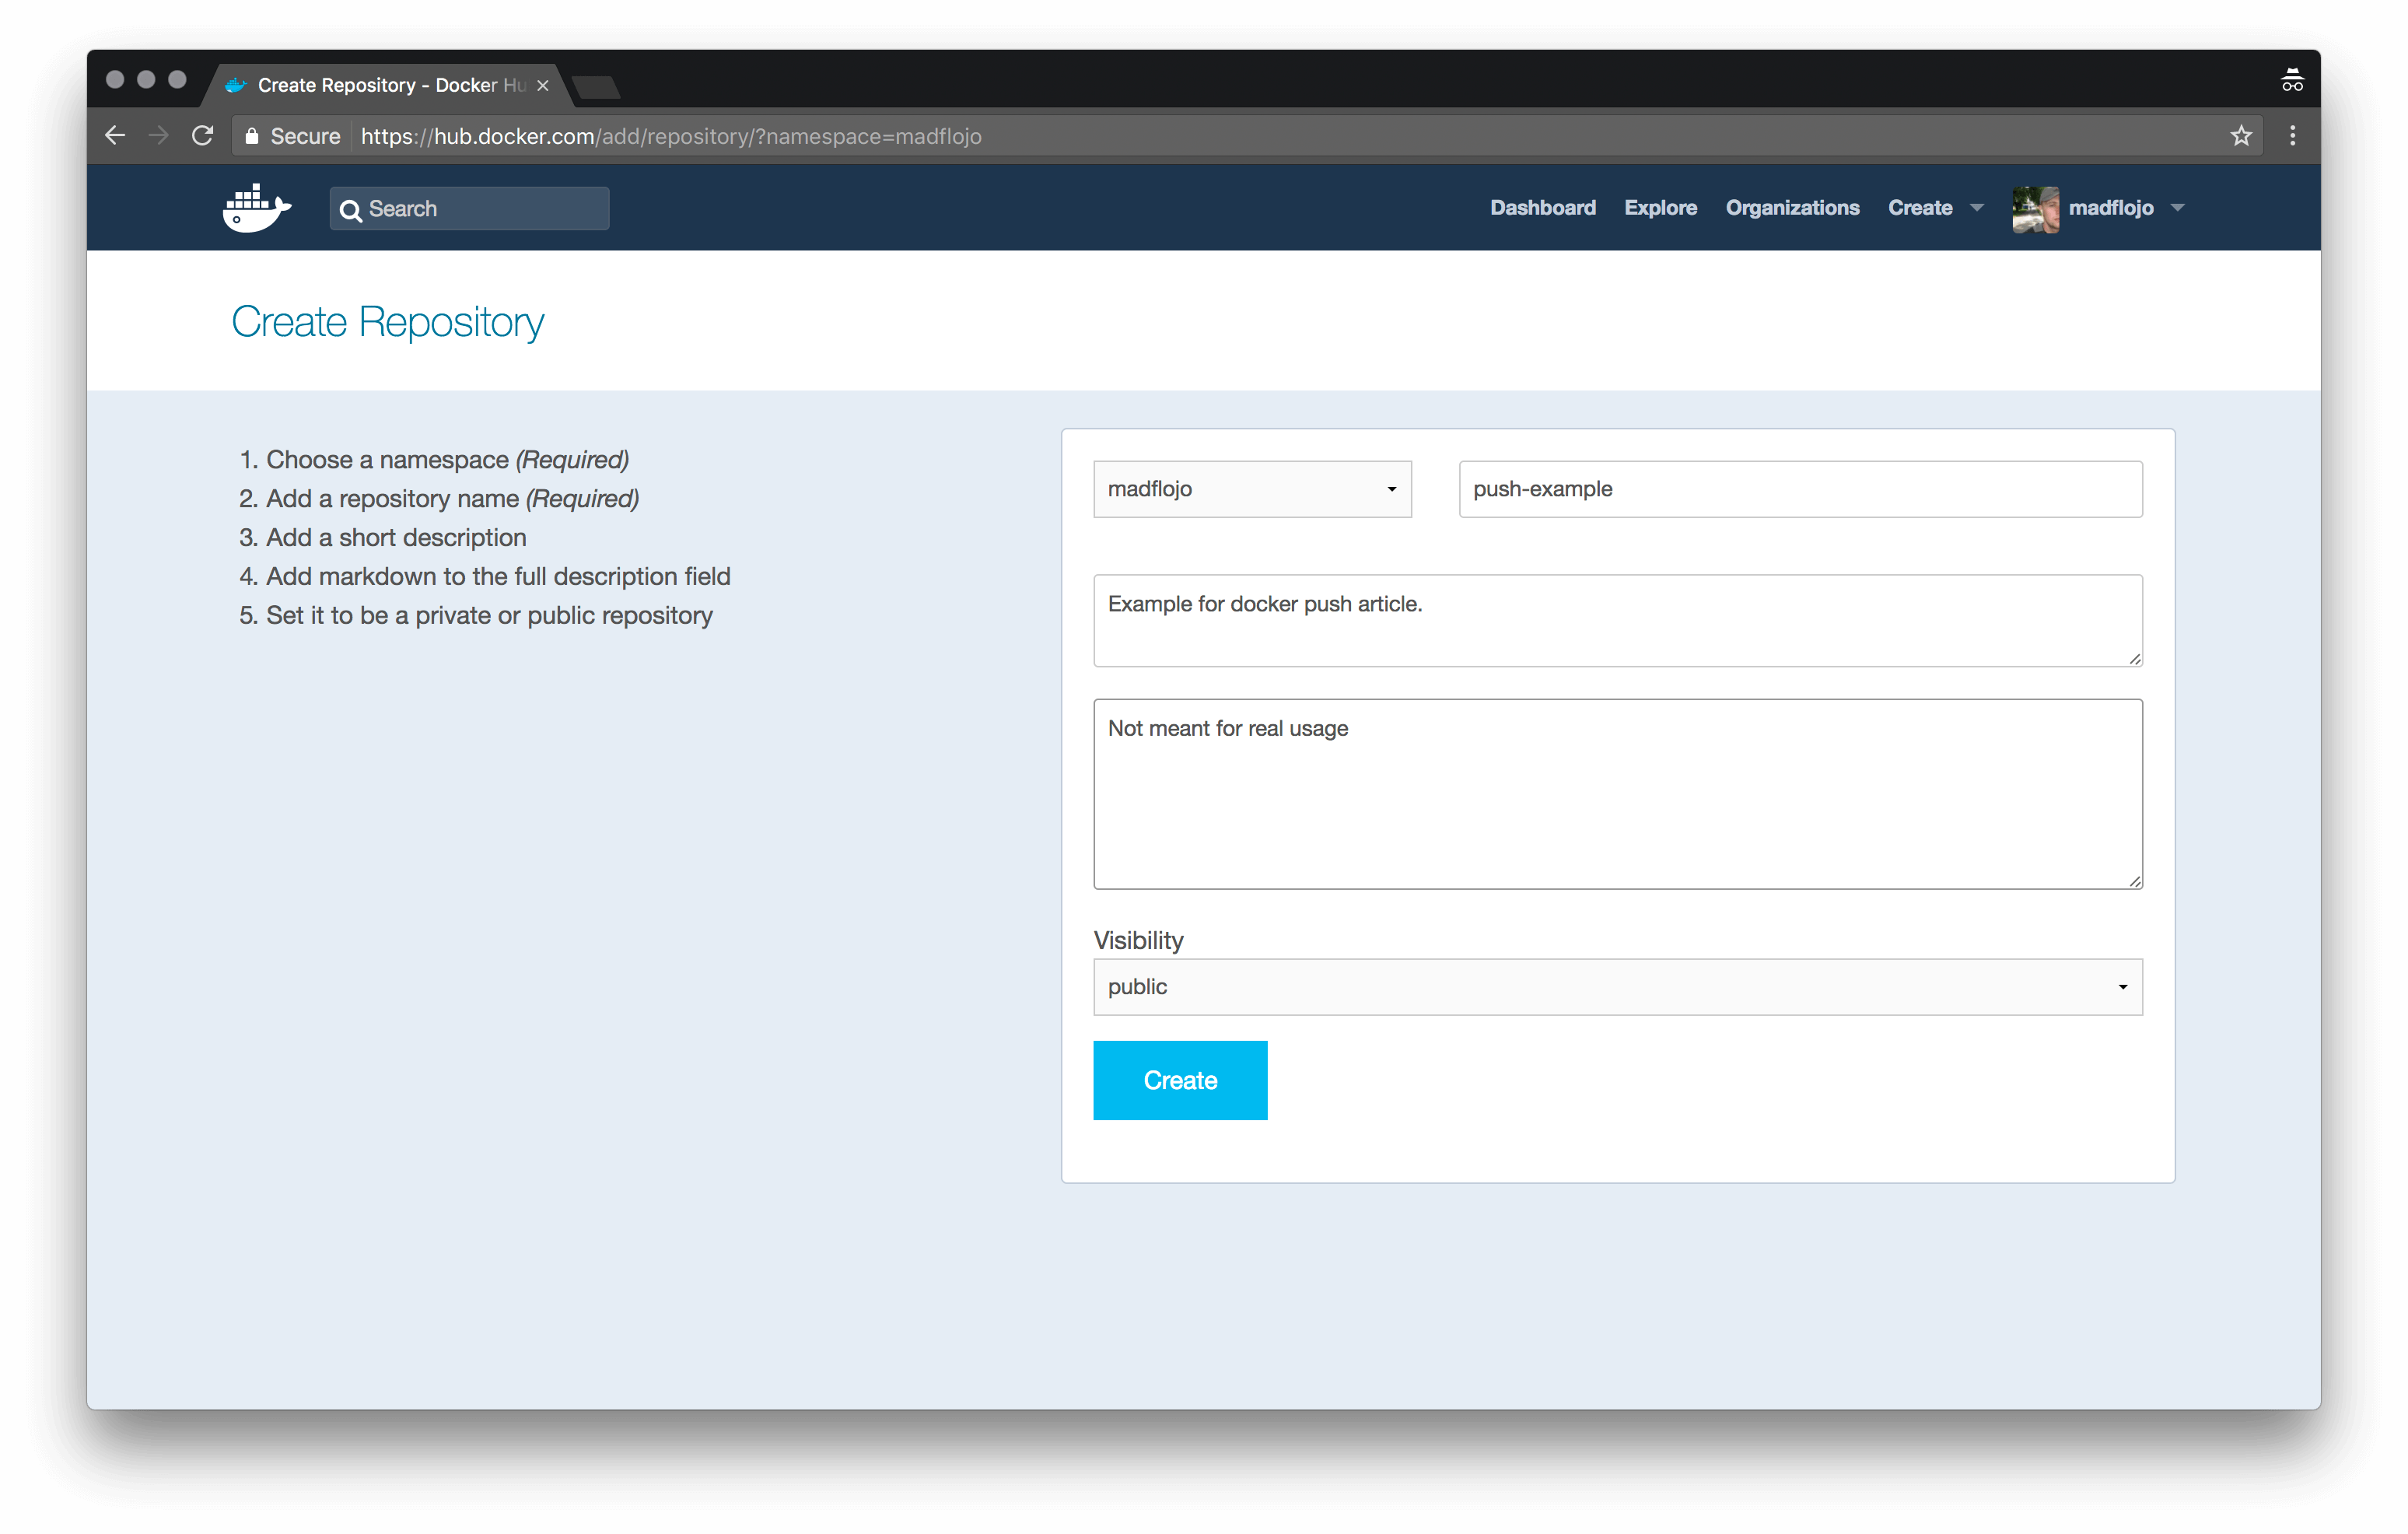This screenshot has height=1534, width=2408.
Task: Click the repository name field push-example
Action: pos(1800,489)
